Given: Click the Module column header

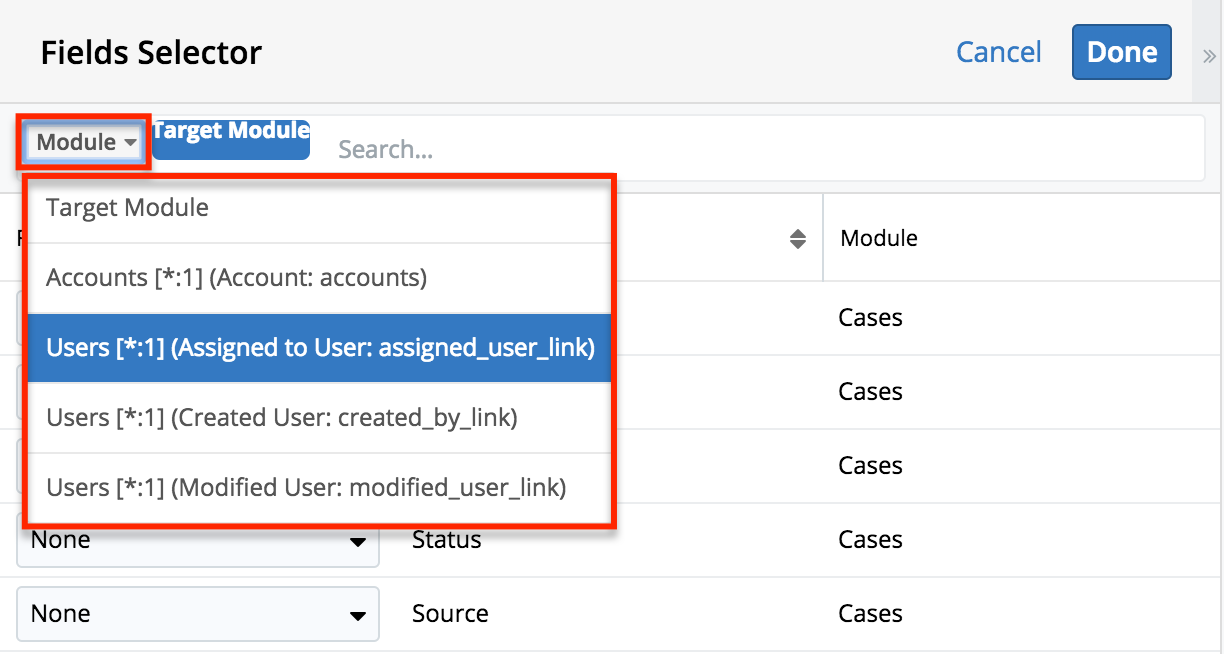Looking at the screenshot, I should 879,238.
